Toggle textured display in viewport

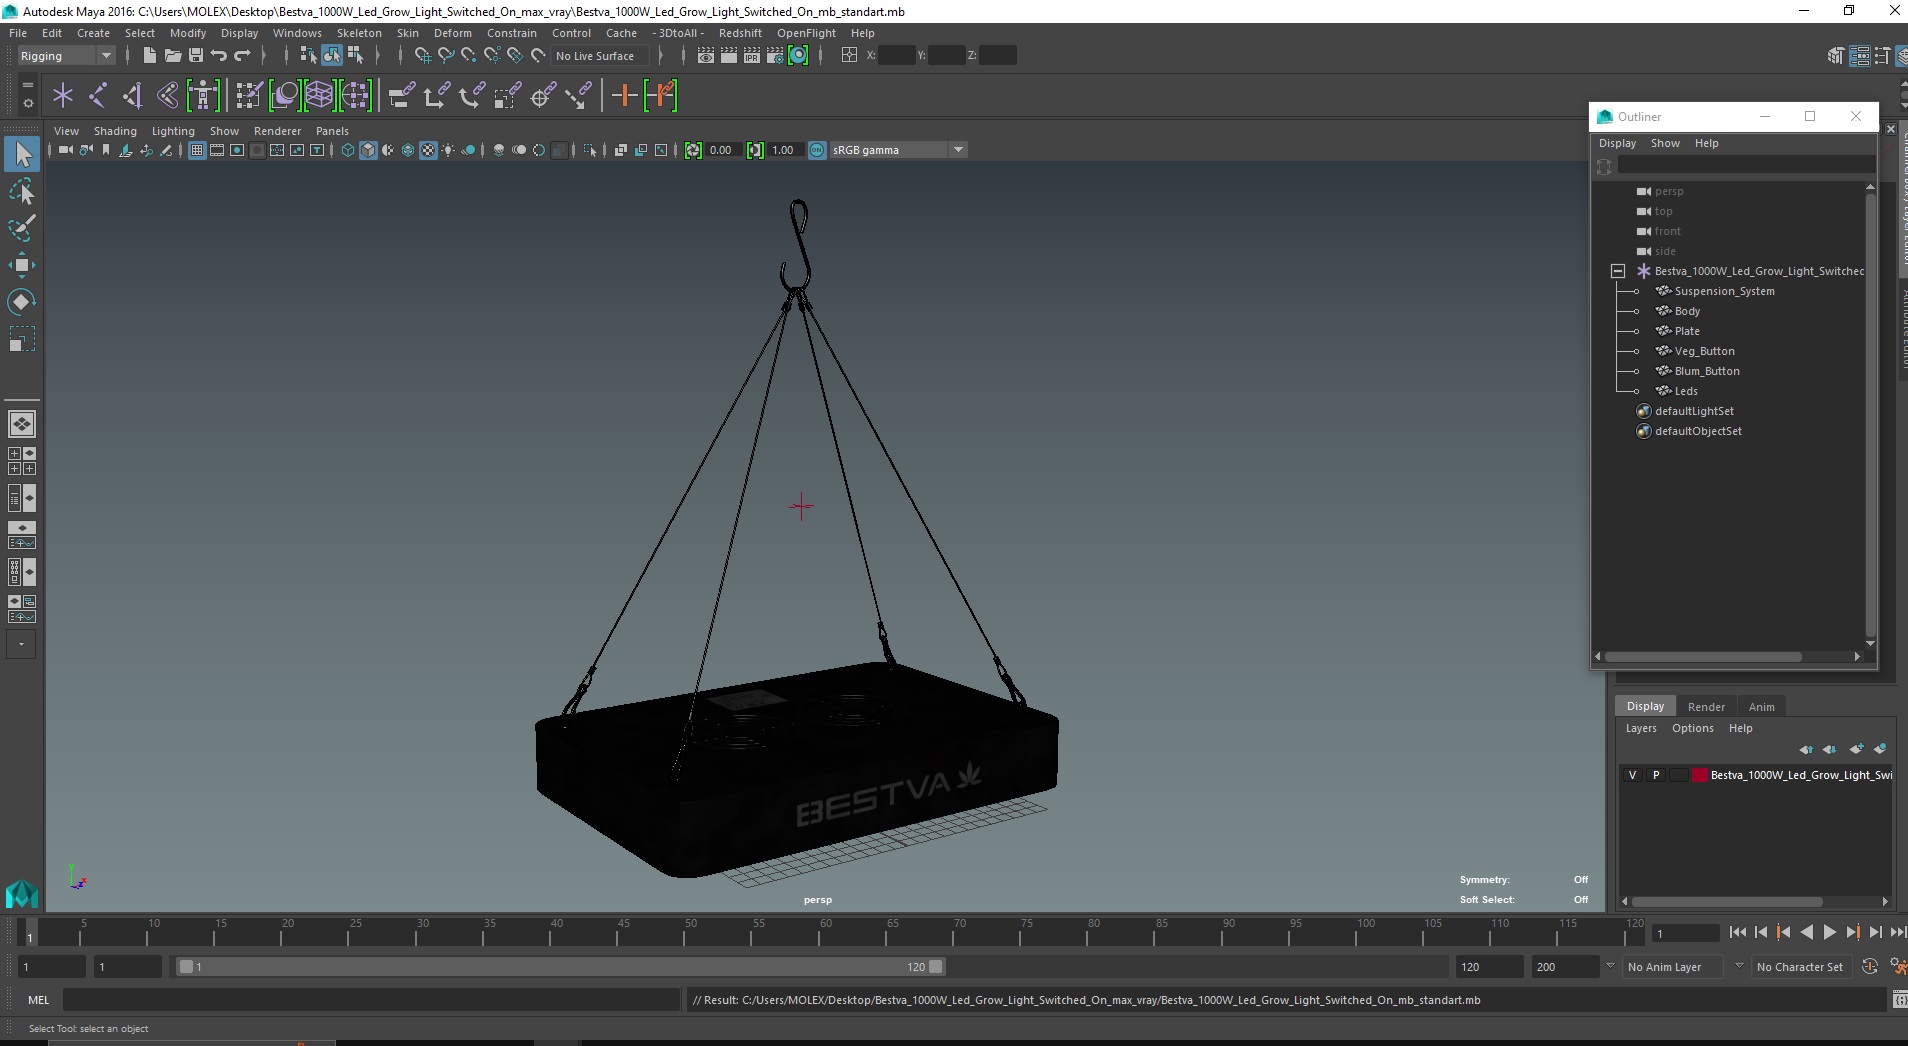coord(428,150)
